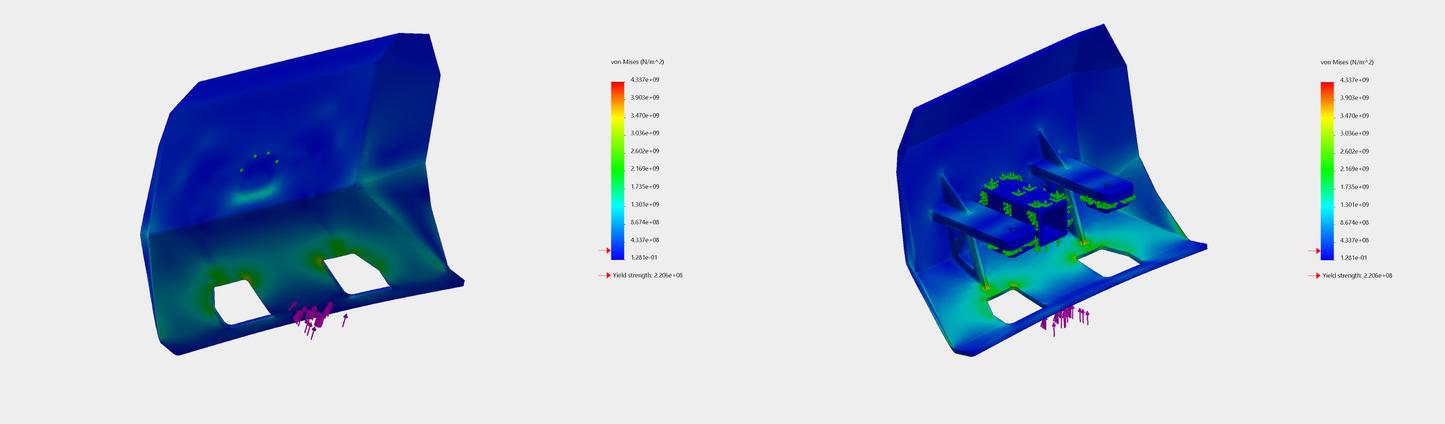The height and width of the screenshot is (424, 1445).
Task: Select the left rectangular cutout on left model
Action: (241, 302)
